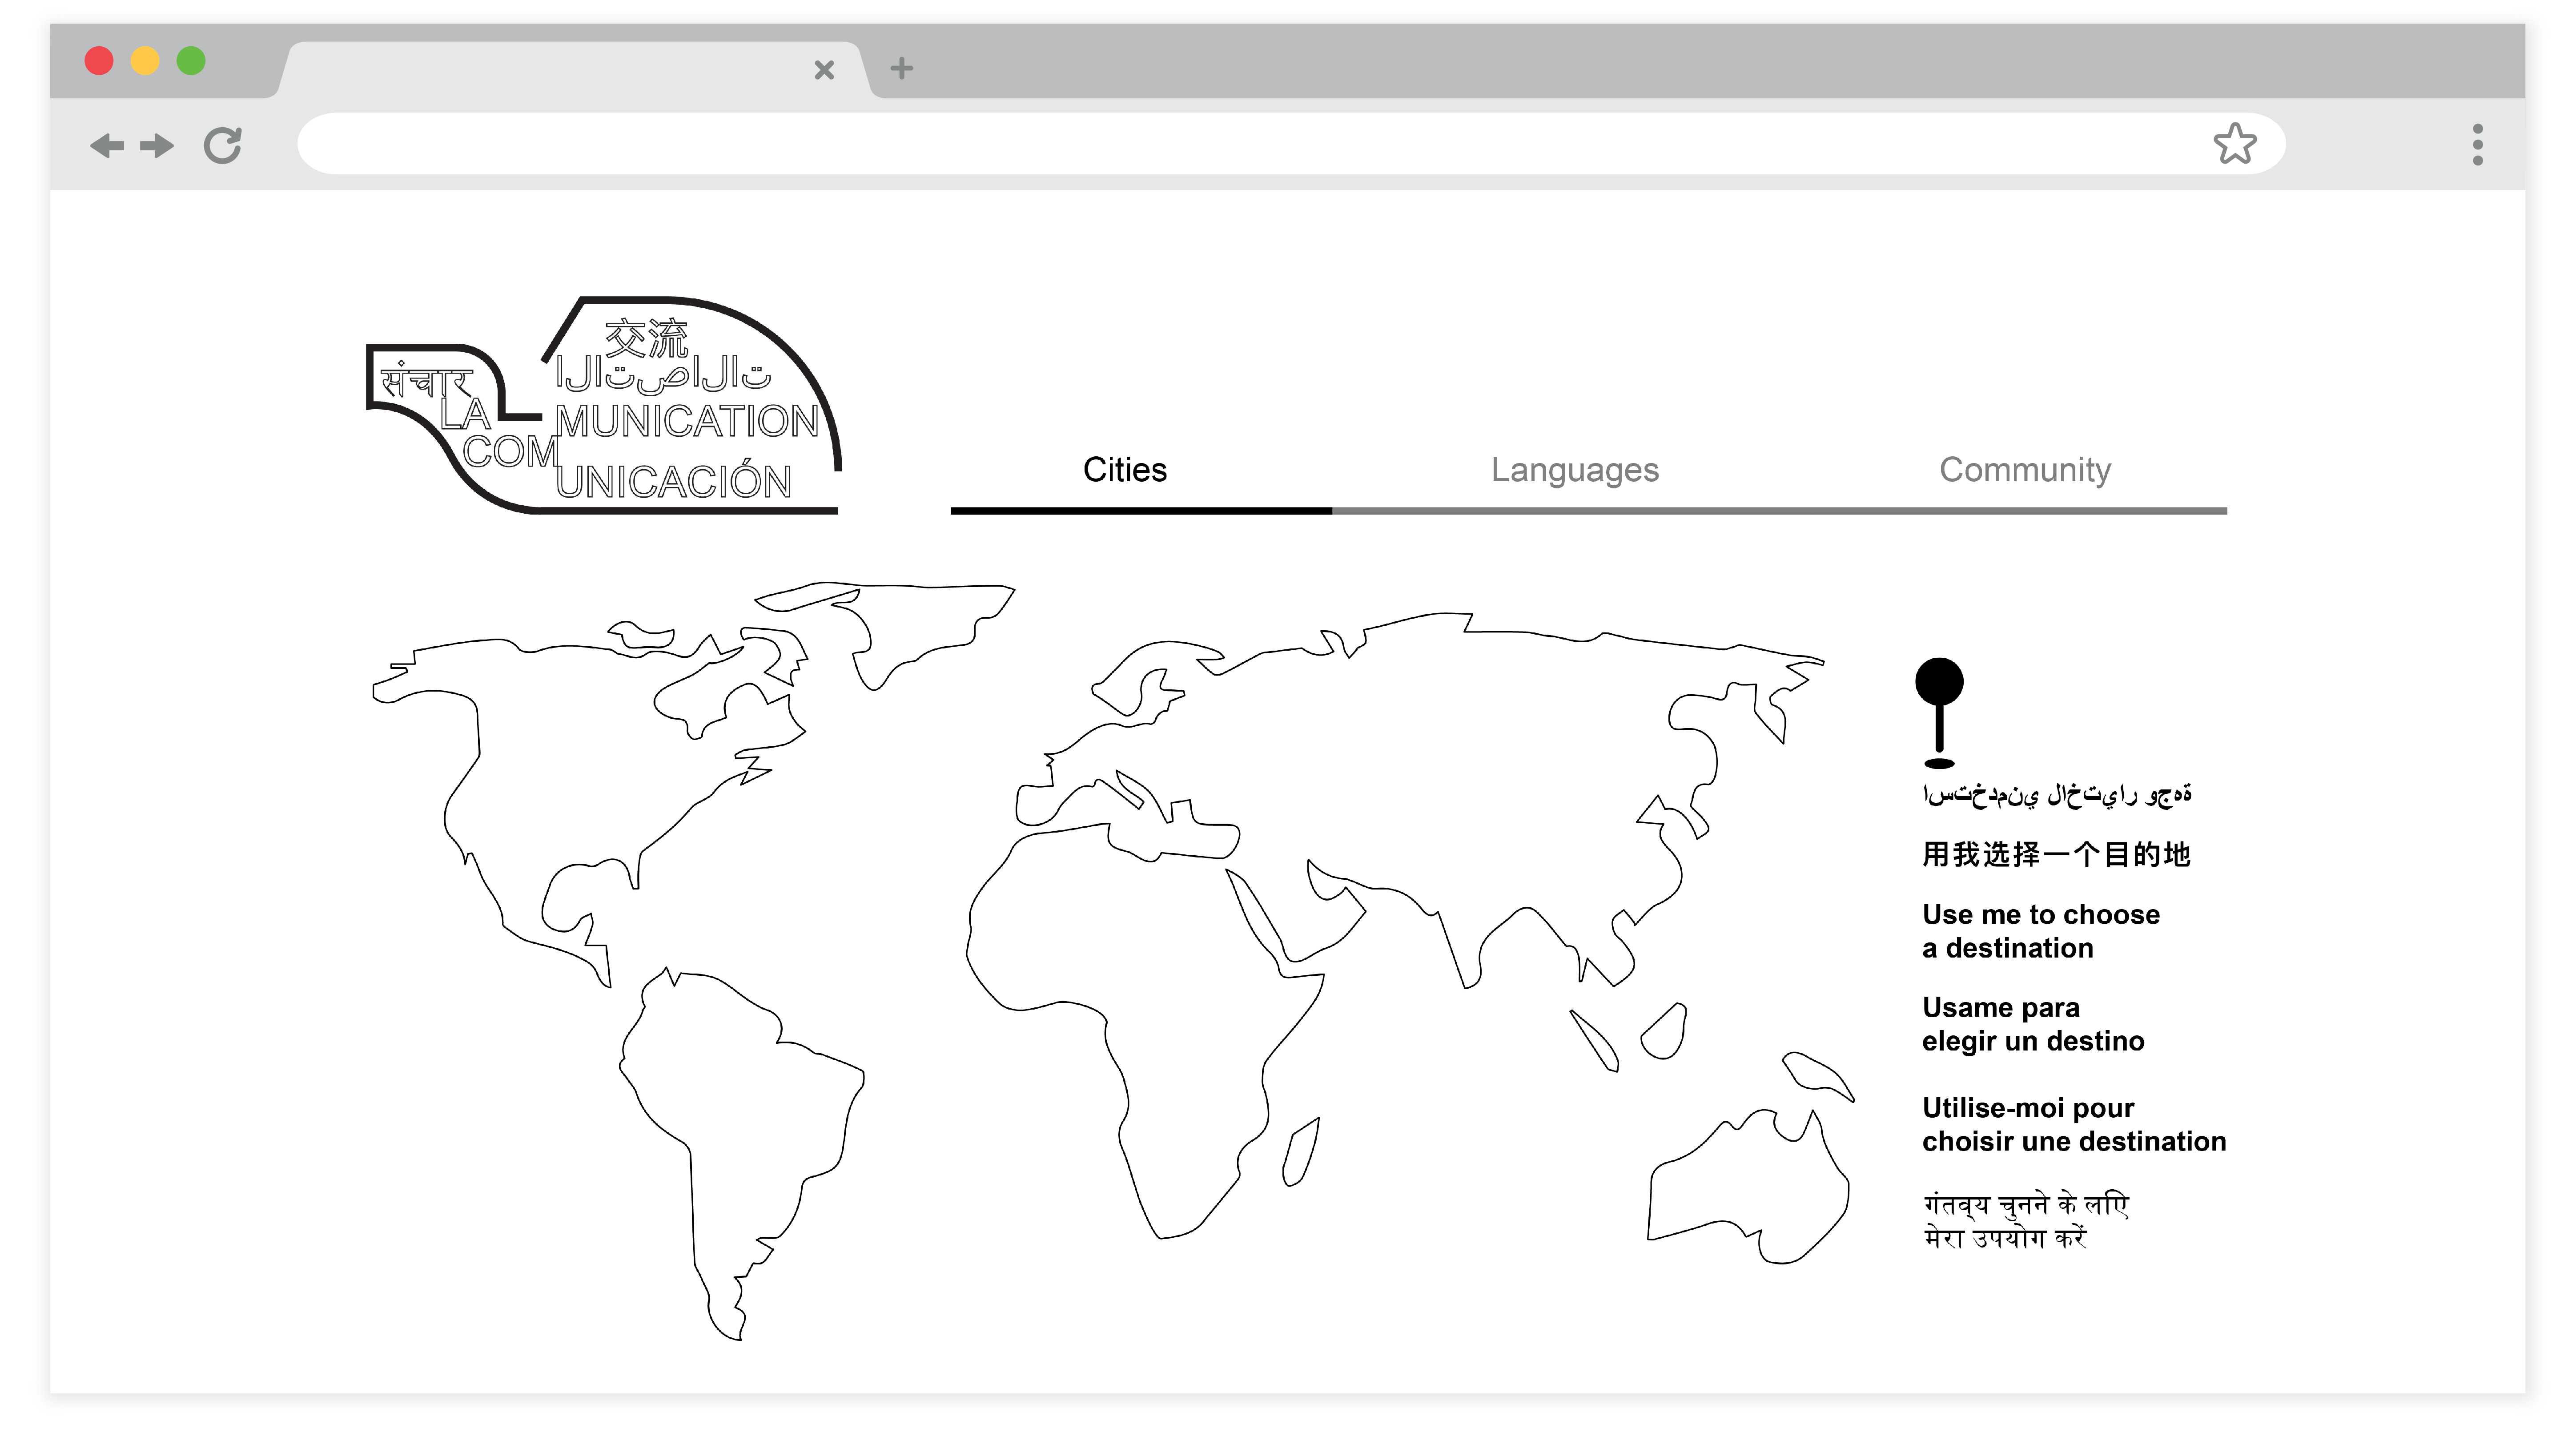Switch to the Languages tab
Screen dimensions: 2576x1449
coord(1574,470)
